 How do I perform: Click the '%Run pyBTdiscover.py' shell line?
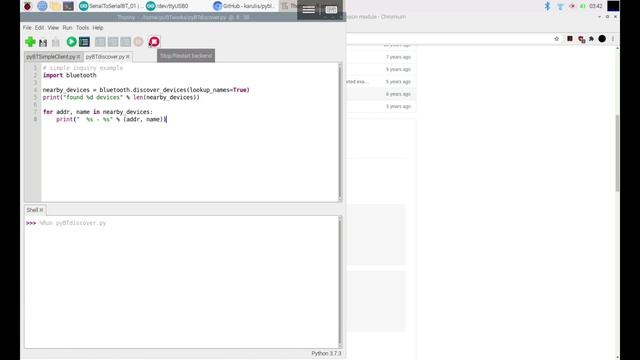[73, 223]
